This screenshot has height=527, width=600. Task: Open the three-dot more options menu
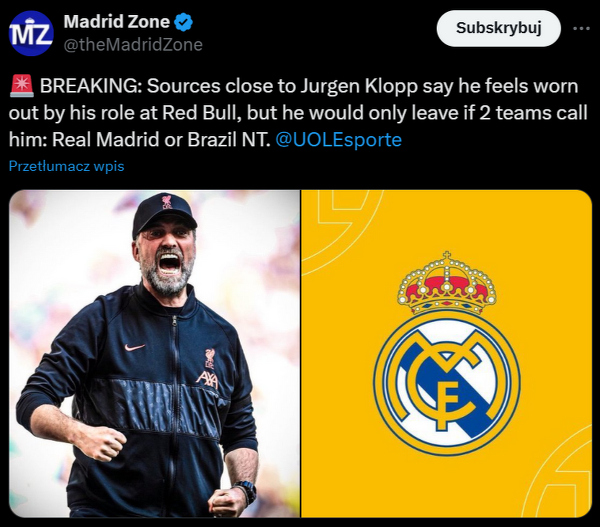581,28
